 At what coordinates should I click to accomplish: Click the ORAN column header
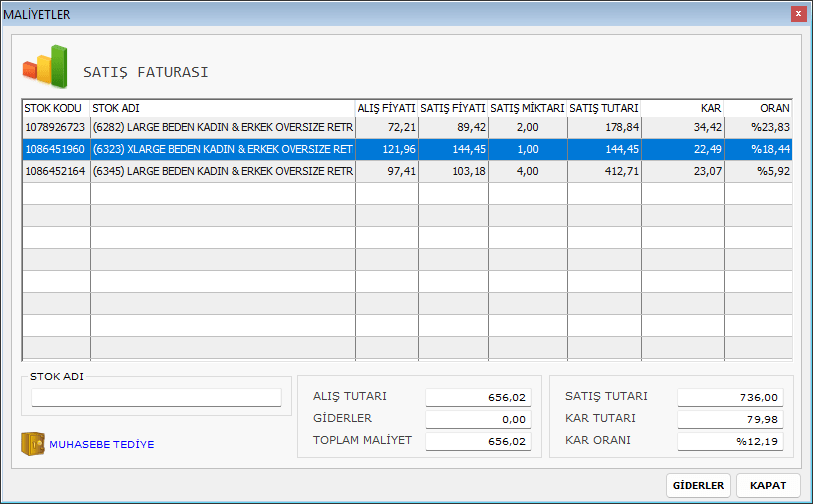pos(758,108)
